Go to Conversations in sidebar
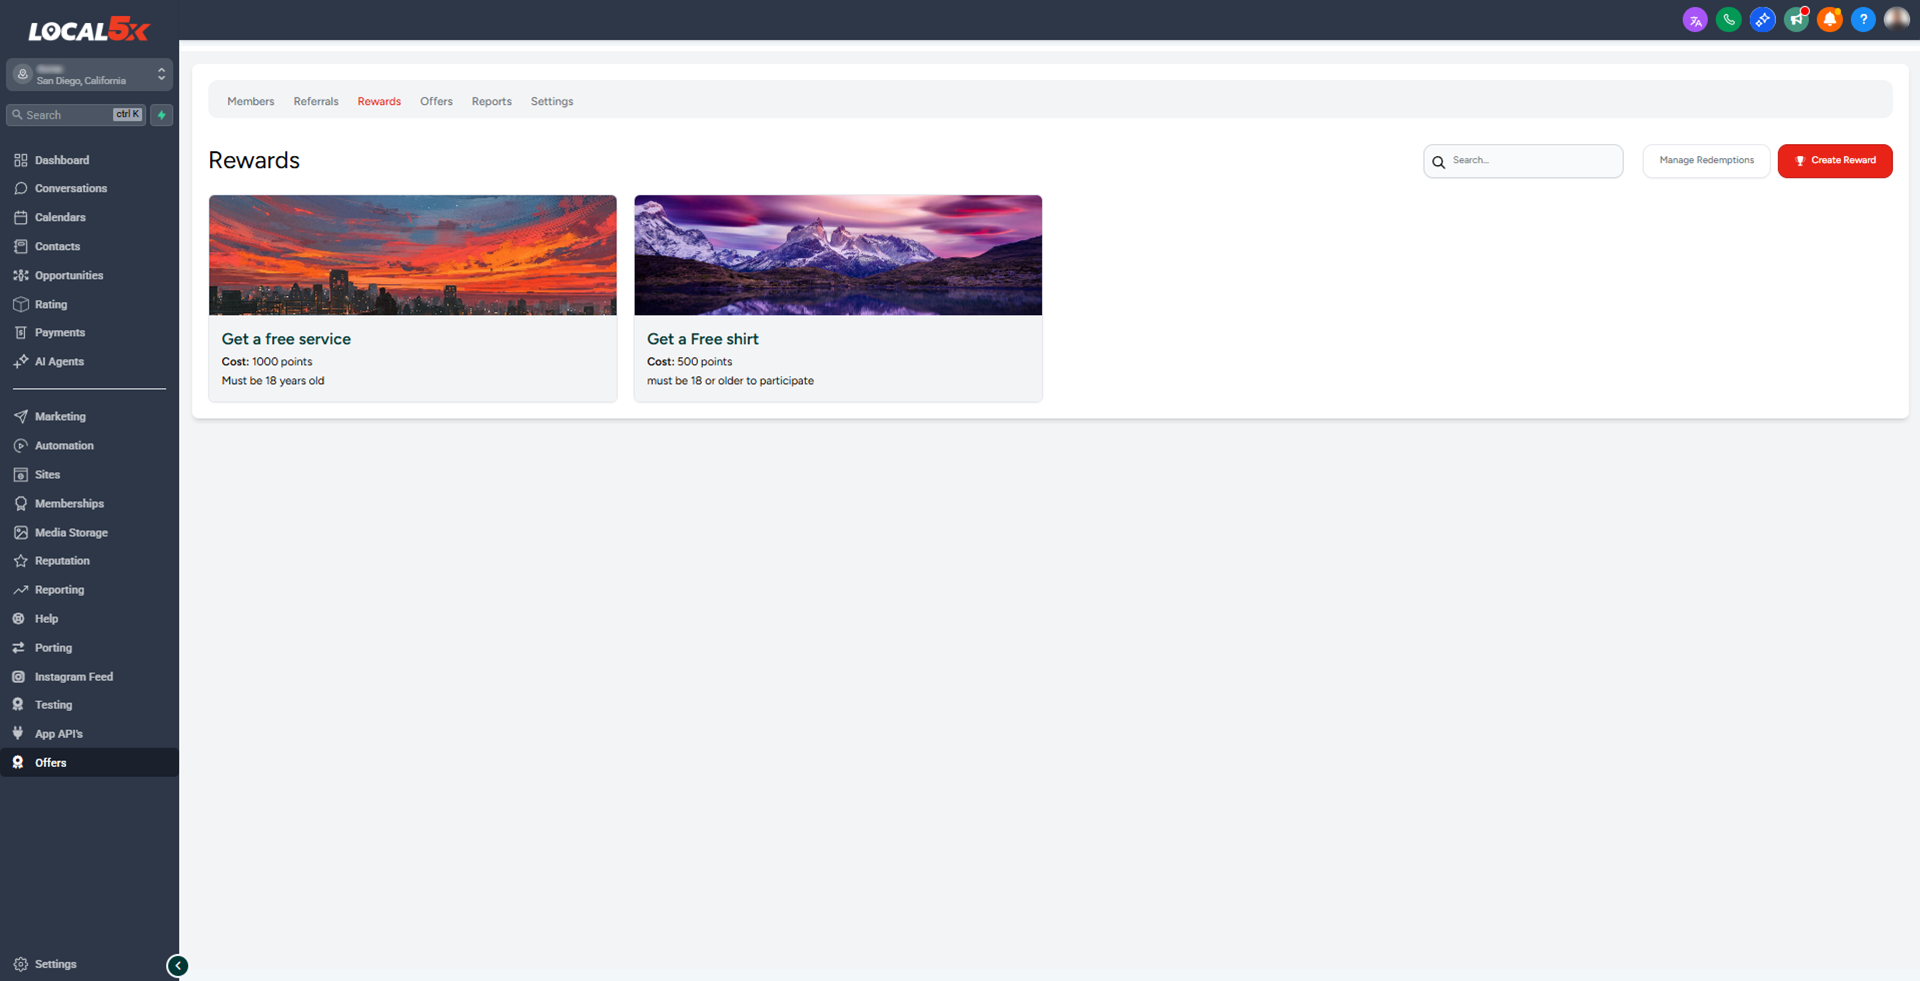The image size is (1920, 981). click(x=70, y=189)
